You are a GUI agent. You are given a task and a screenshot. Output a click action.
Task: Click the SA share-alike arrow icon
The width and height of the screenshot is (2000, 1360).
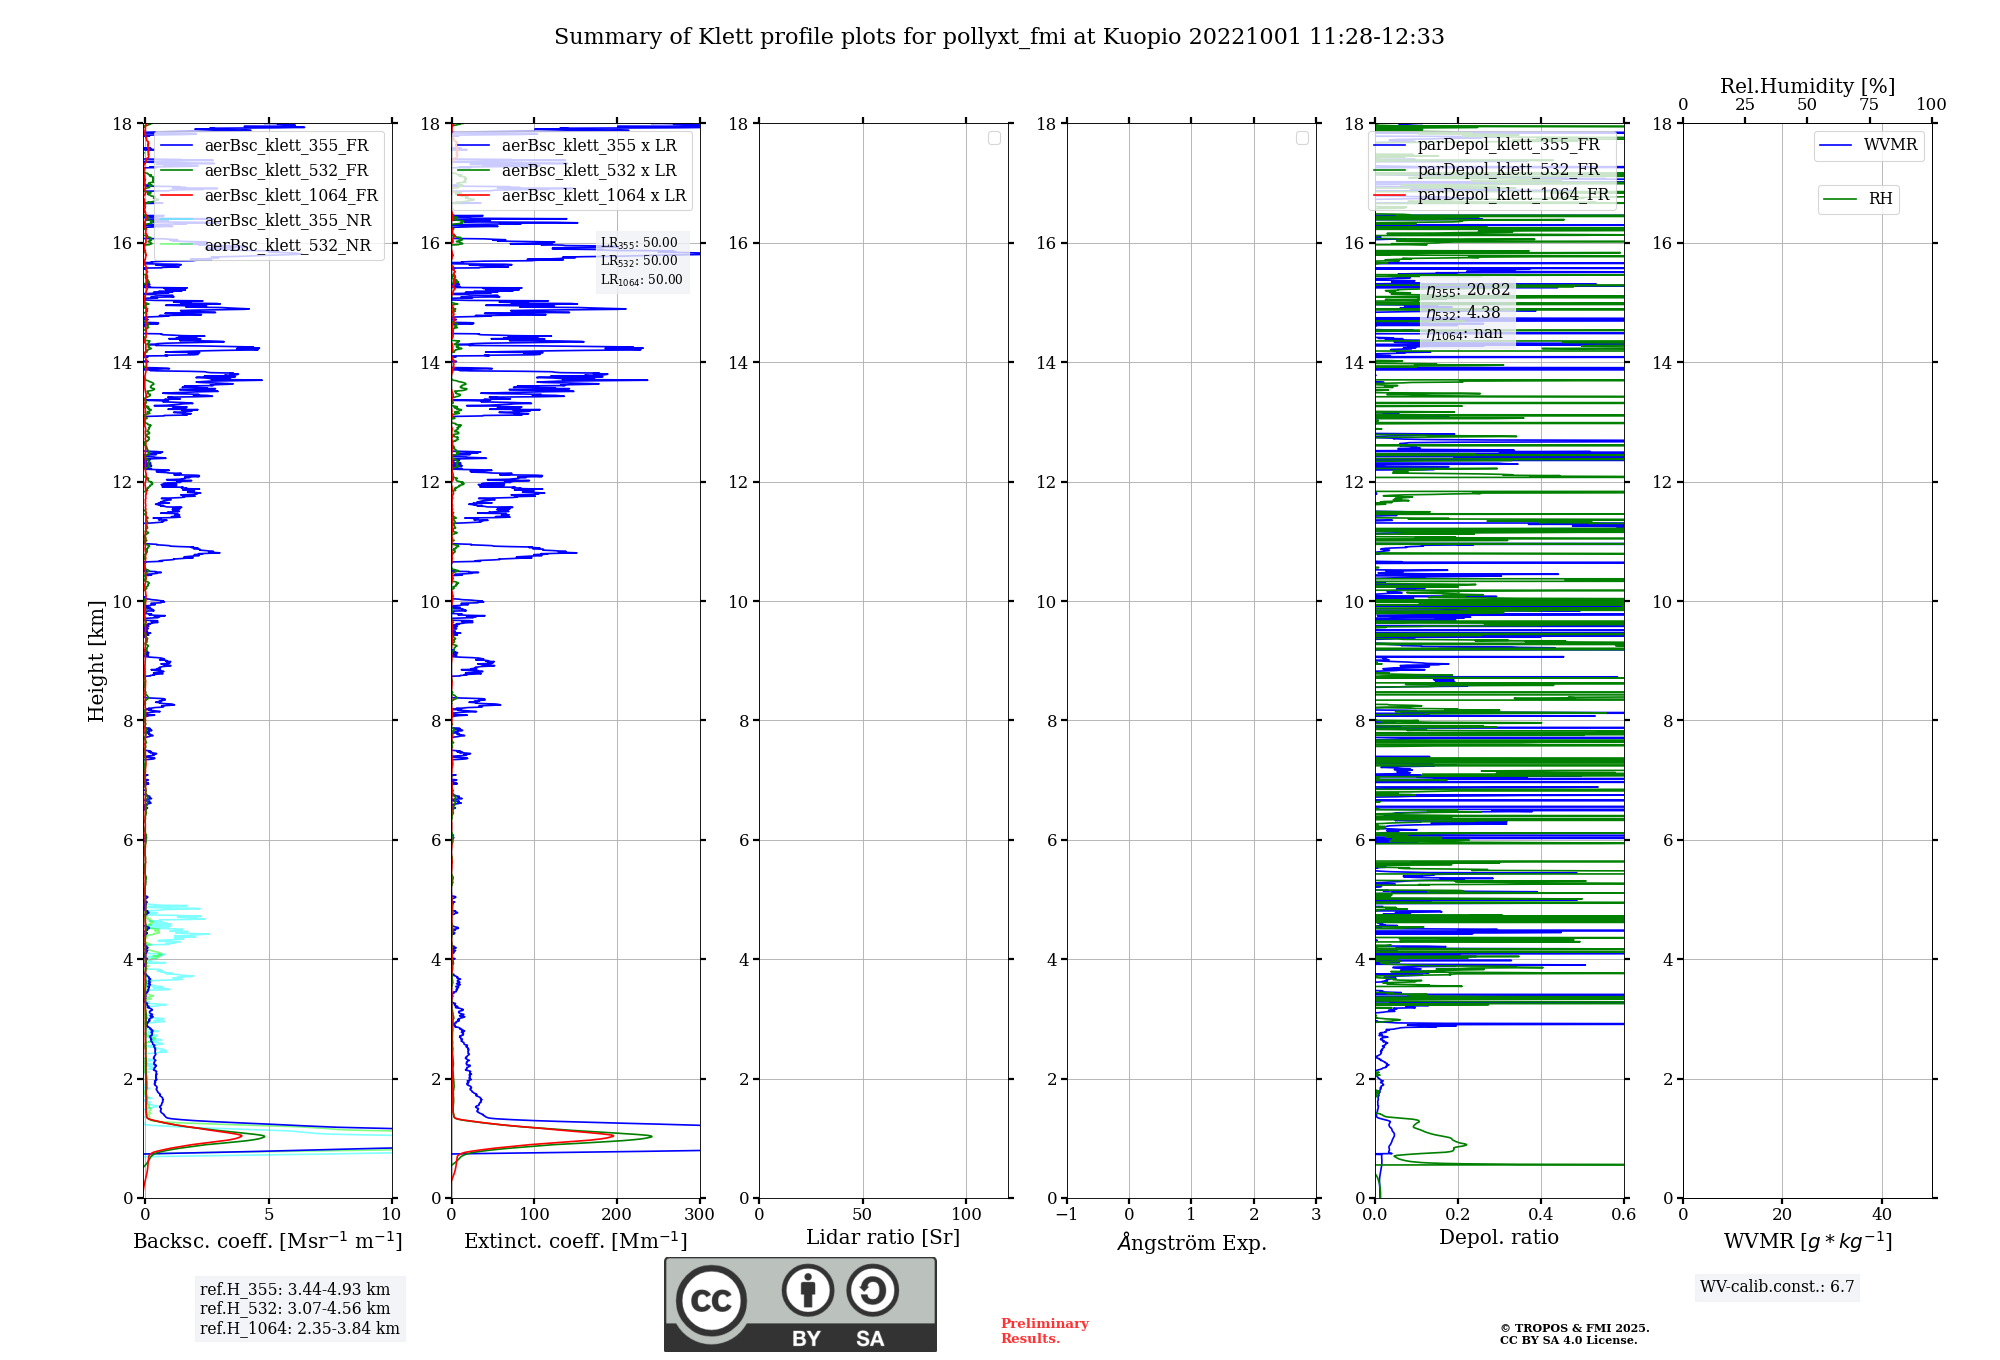tap(872, 1290)
